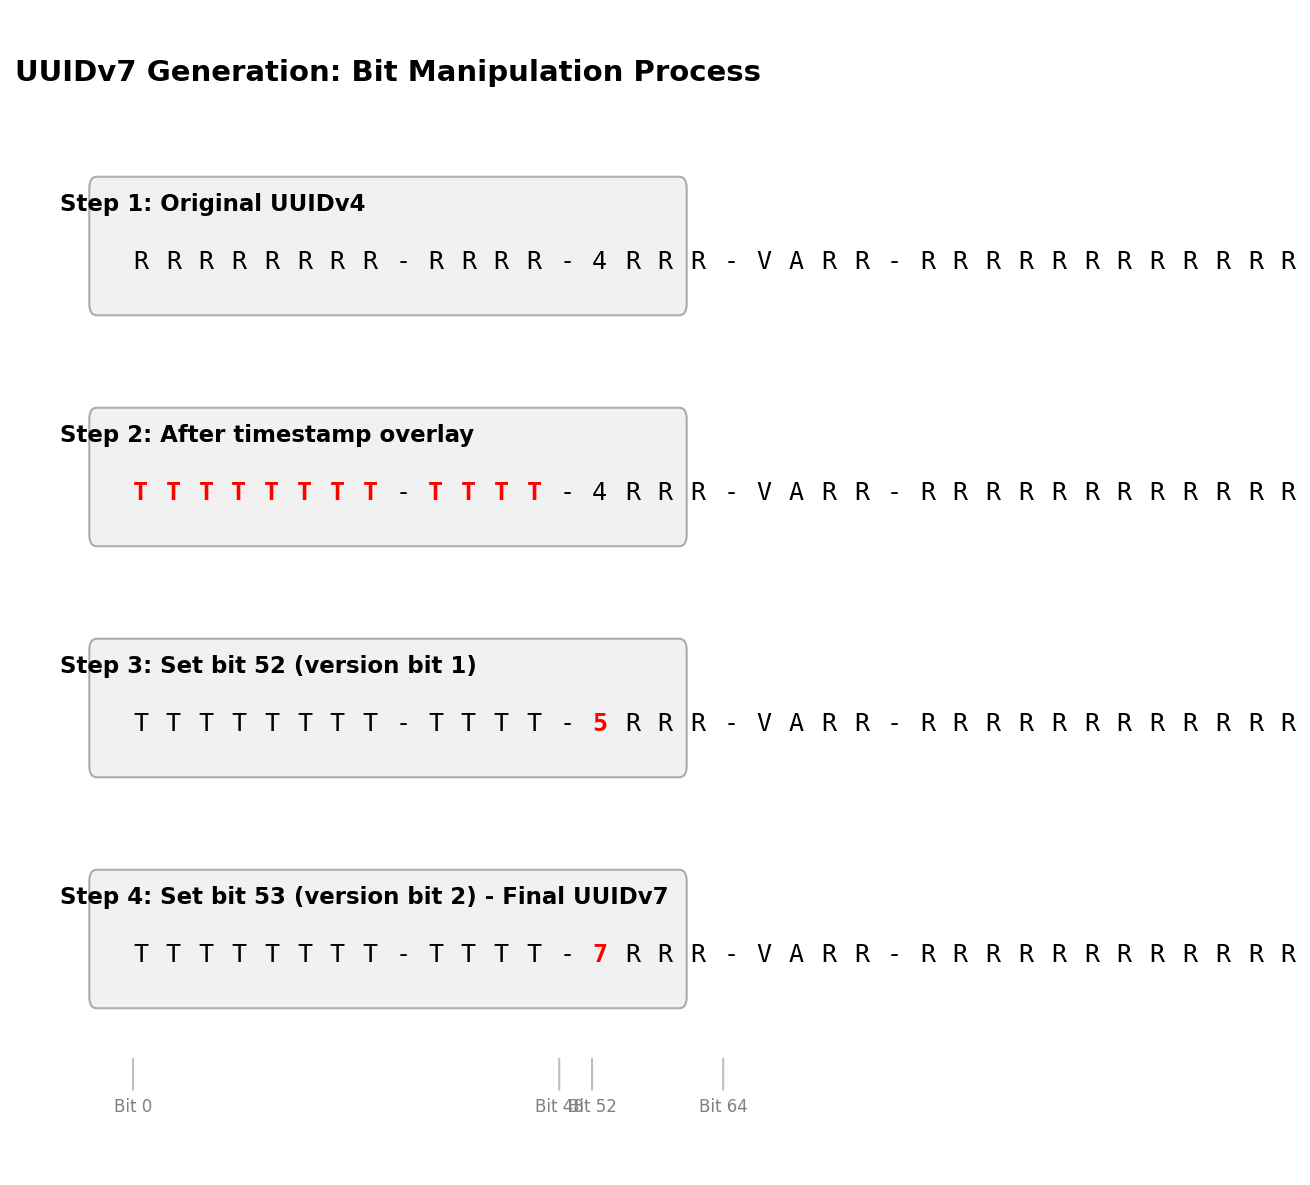Click the tick mark above 'Bit 64'
This screenshot has height=1185, width=1310.
723,1074
